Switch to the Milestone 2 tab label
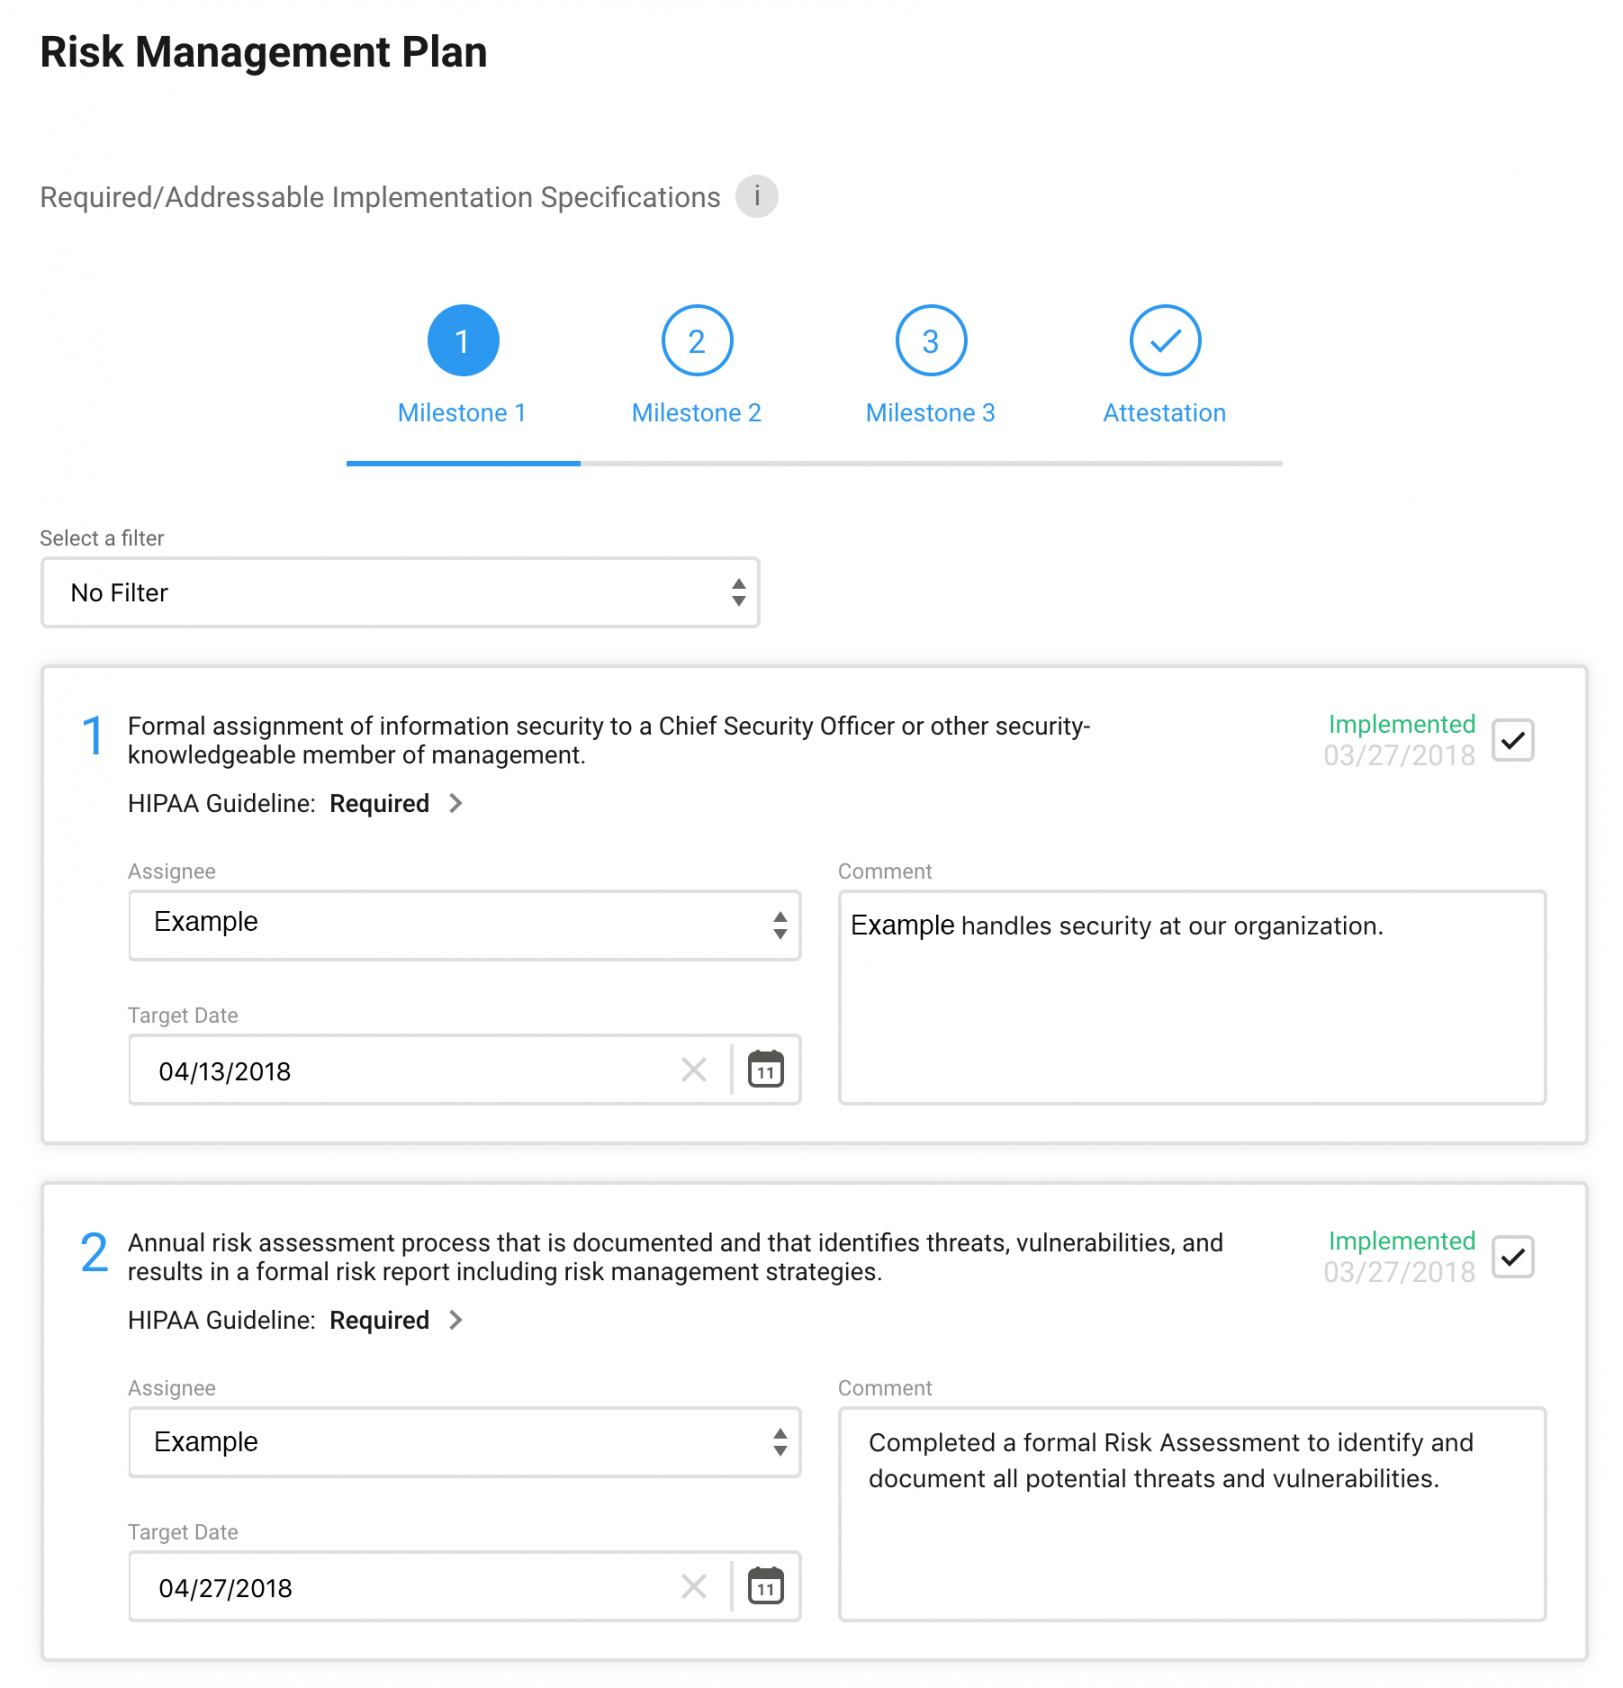 point(697,413)
